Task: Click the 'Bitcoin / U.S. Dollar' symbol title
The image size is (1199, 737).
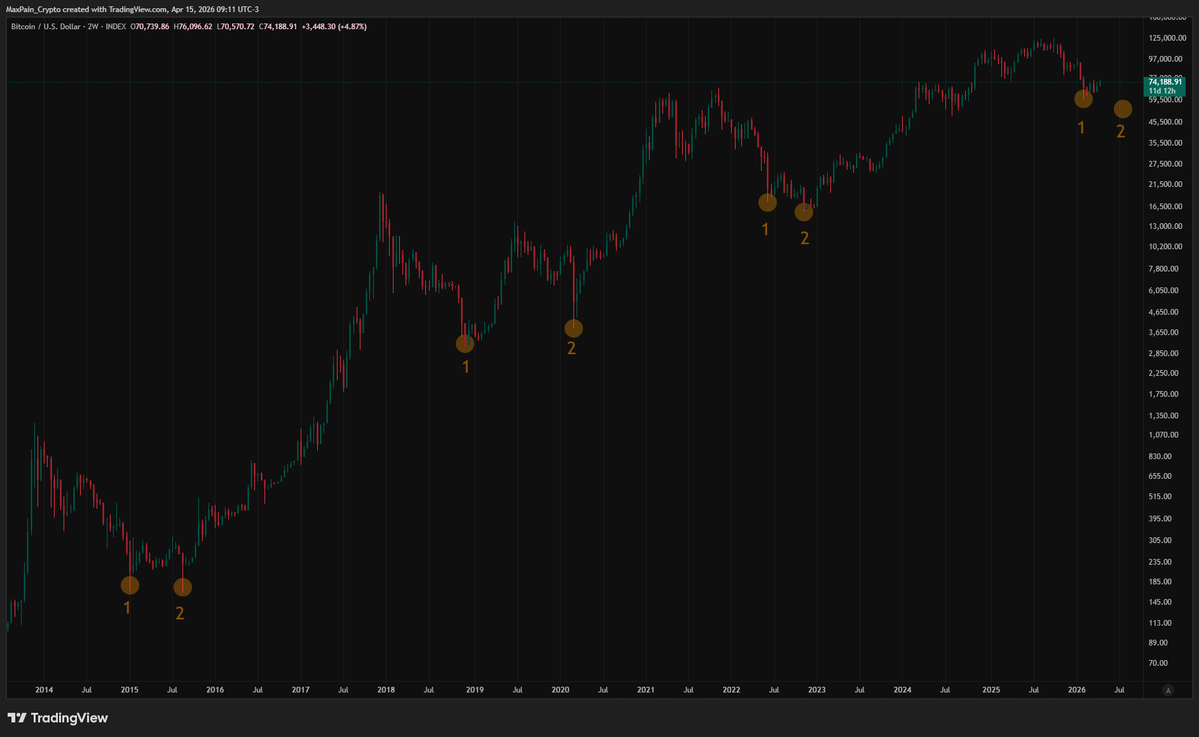Action: 45,27
